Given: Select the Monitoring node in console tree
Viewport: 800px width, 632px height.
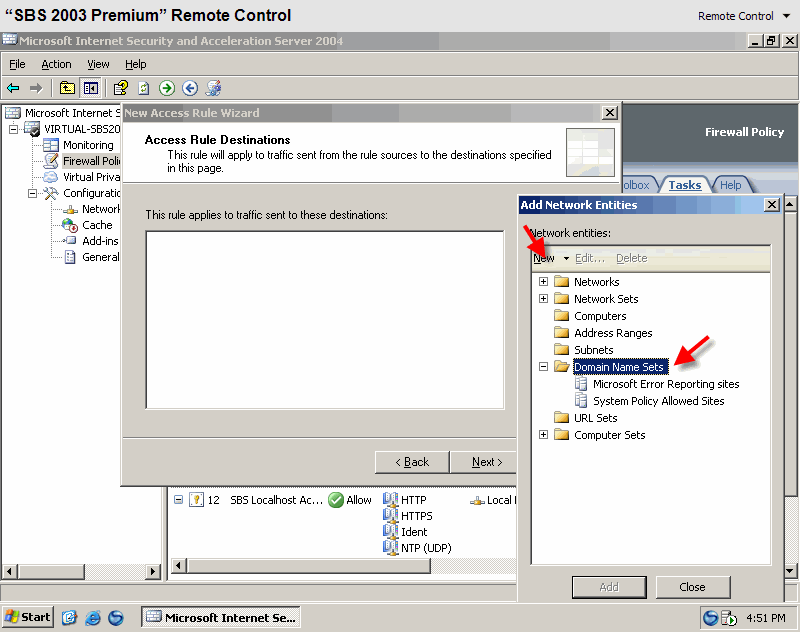Looking at the screenshot, I should (x=88, y=145).
